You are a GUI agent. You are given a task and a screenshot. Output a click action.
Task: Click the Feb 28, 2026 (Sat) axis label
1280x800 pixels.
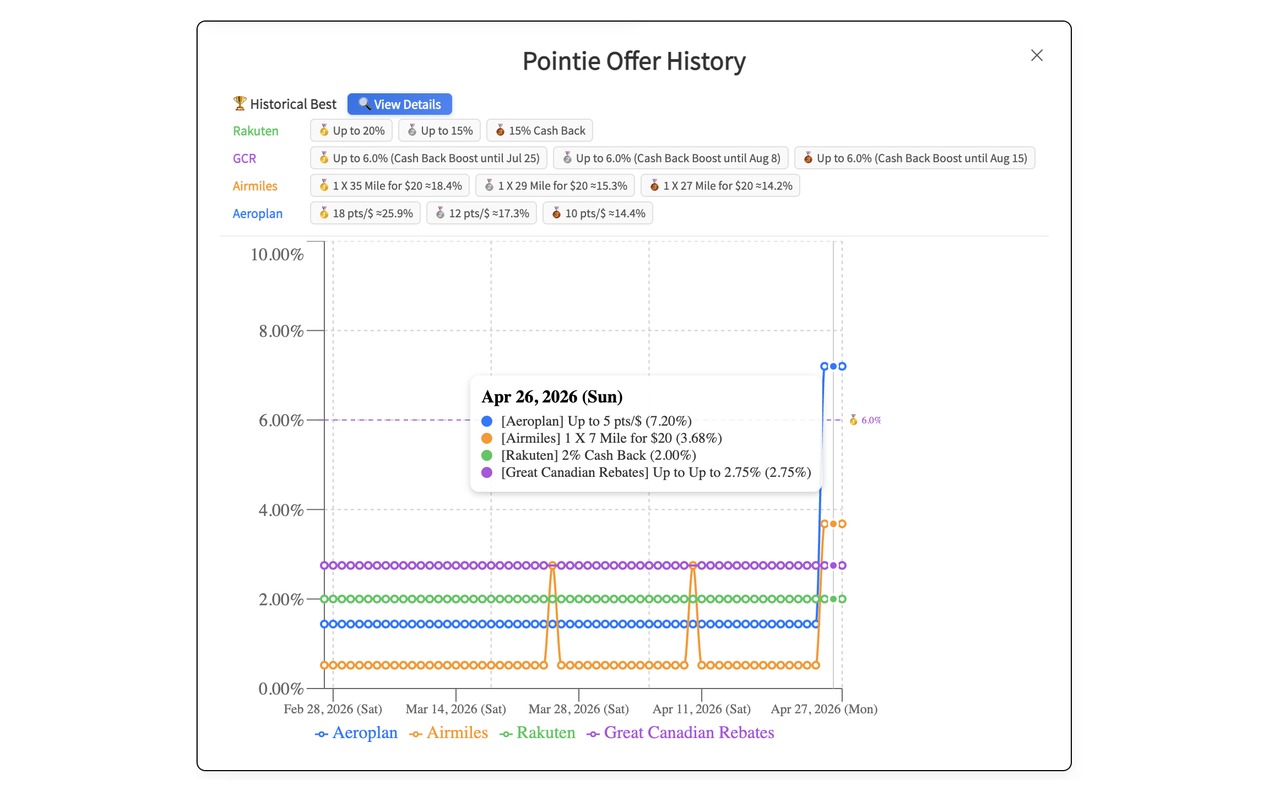(x=333, y=709)
